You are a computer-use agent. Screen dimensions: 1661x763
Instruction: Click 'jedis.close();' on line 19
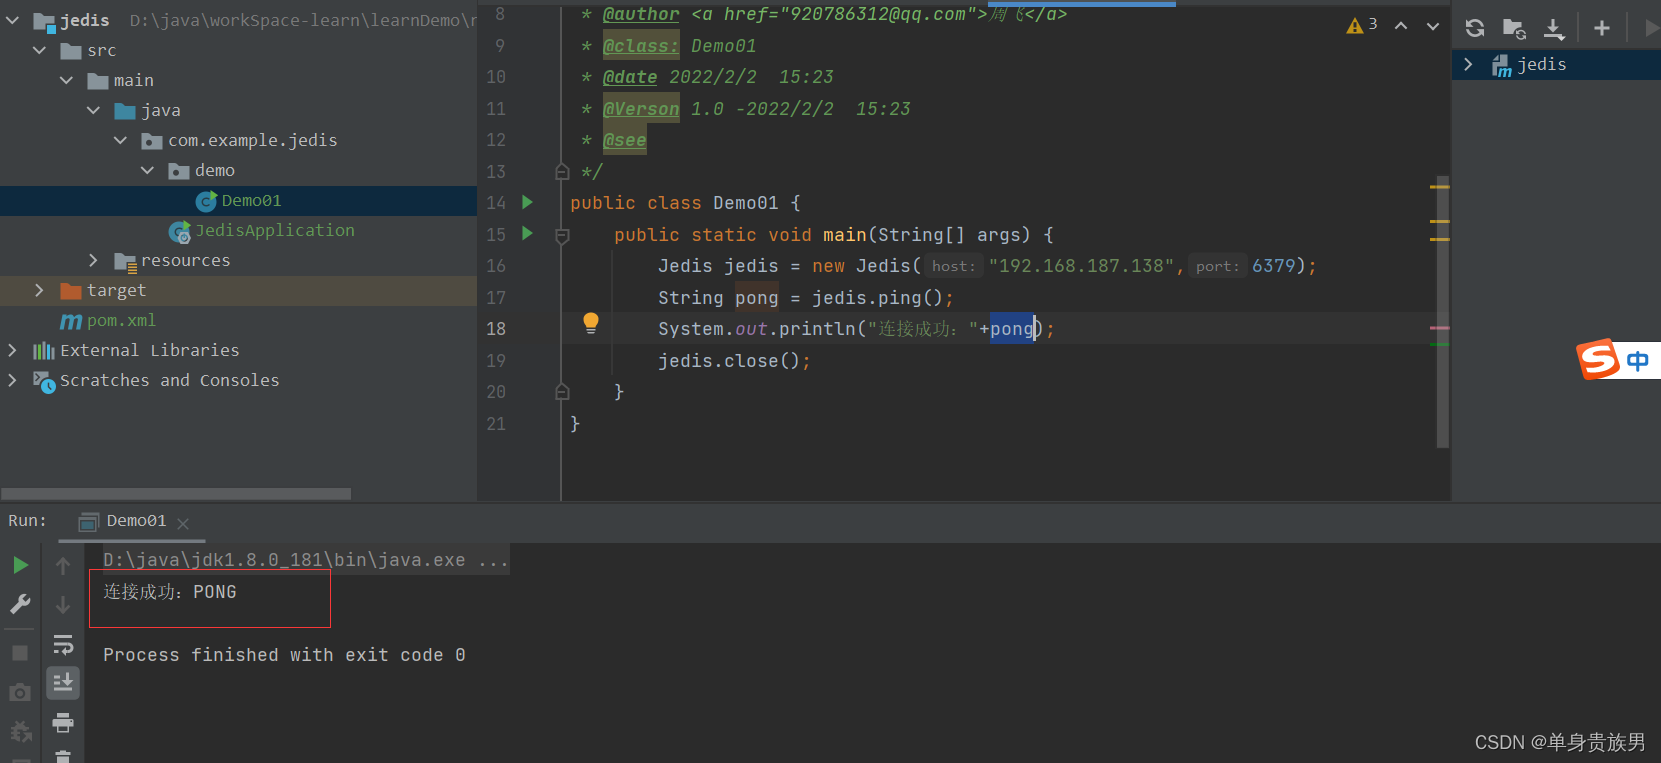point(734,360)
